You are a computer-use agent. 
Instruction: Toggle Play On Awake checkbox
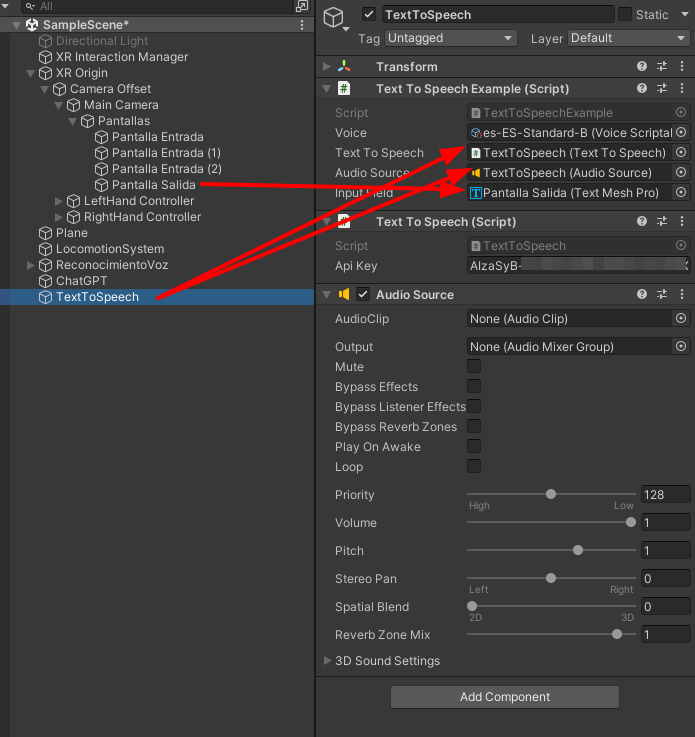click(474, 447)
